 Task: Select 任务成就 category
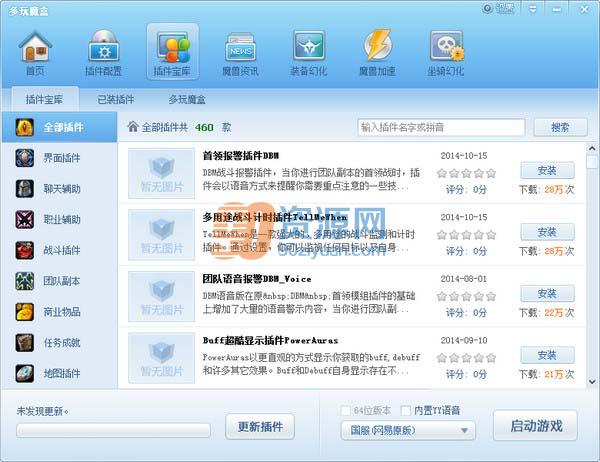(59, 343)
